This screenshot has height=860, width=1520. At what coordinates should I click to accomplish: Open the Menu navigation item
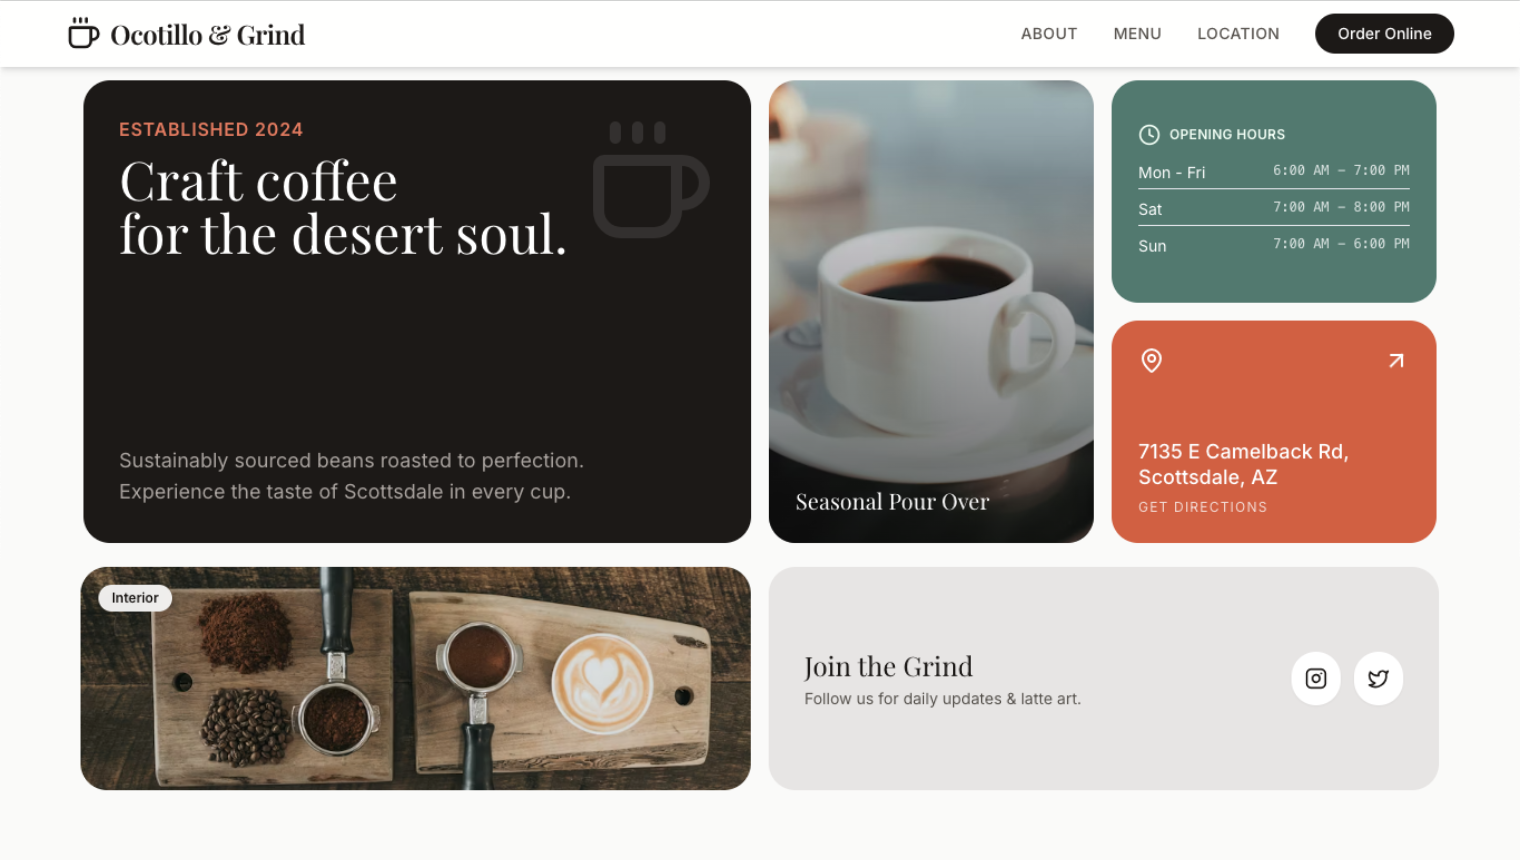click(x=1137, y=34)
